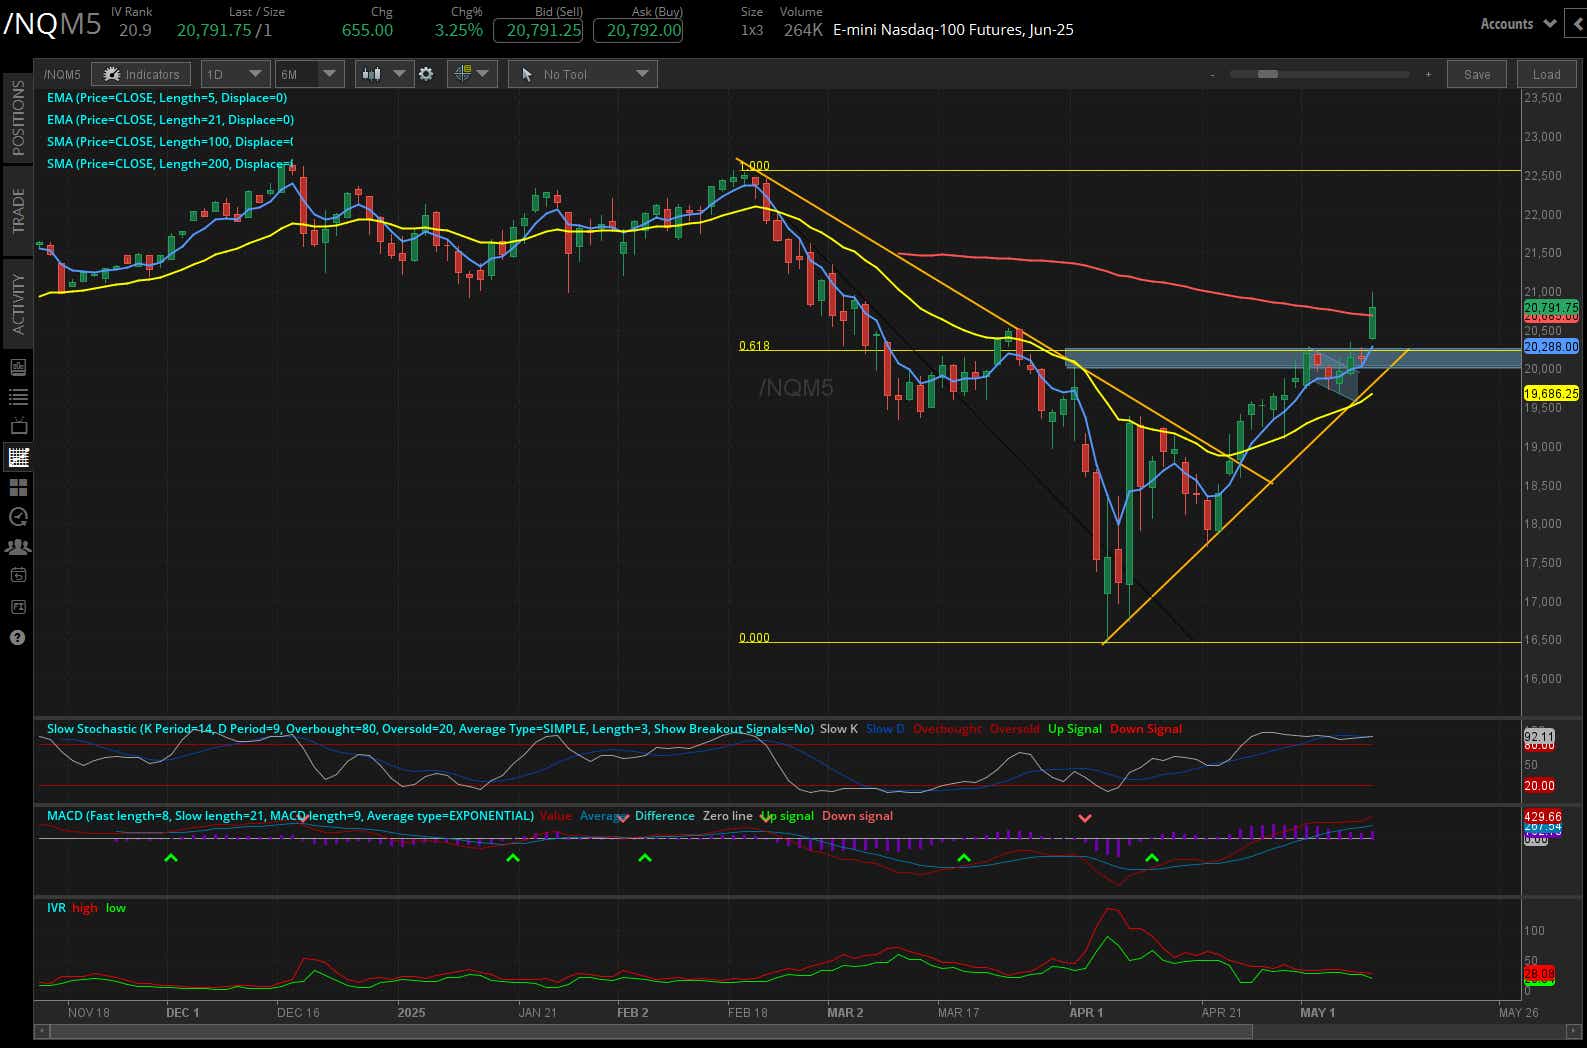1587x1048 pixels.
Task: Click the Load chart button
Action: 1546,74
